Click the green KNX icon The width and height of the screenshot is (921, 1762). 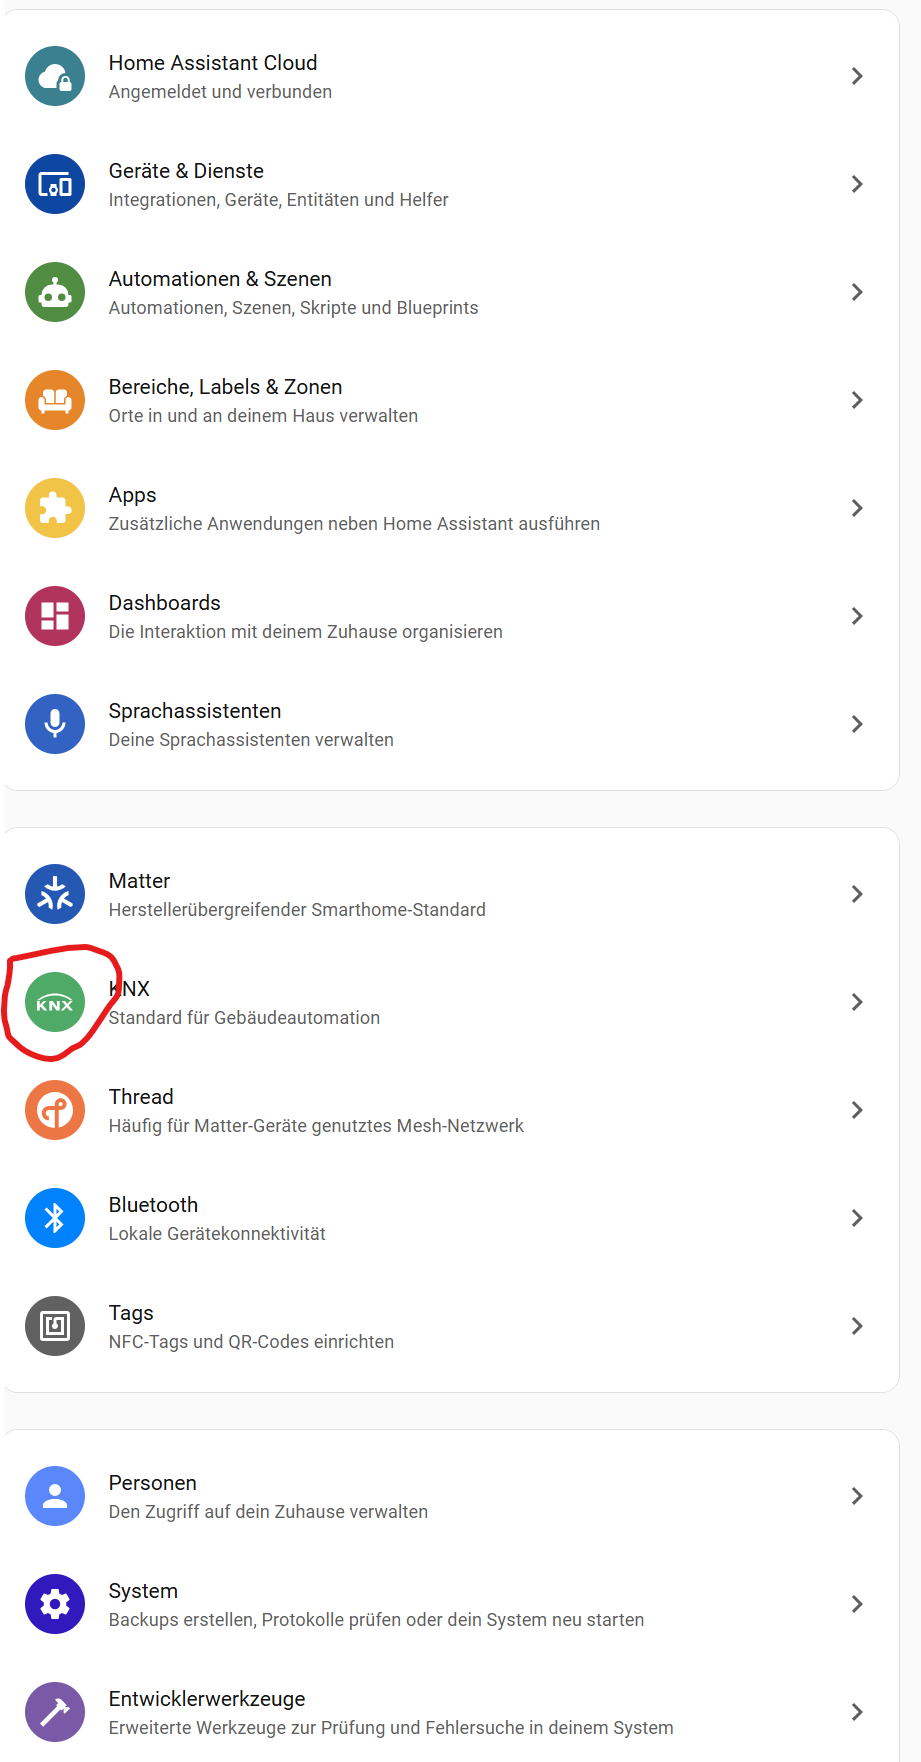click(55, 1002)
